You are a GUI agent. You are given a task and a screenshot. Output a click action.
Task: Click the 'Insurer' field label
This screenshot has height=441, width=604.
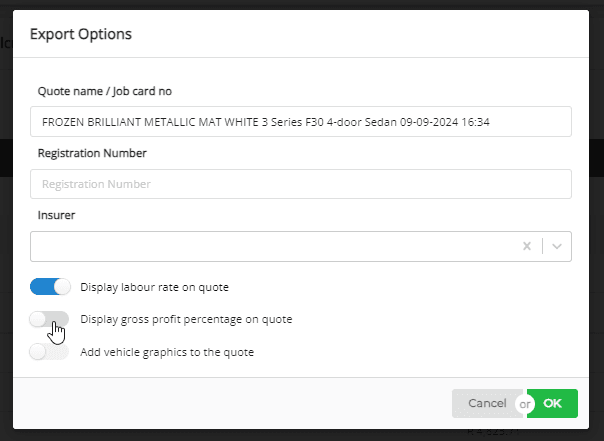(57, 215)
